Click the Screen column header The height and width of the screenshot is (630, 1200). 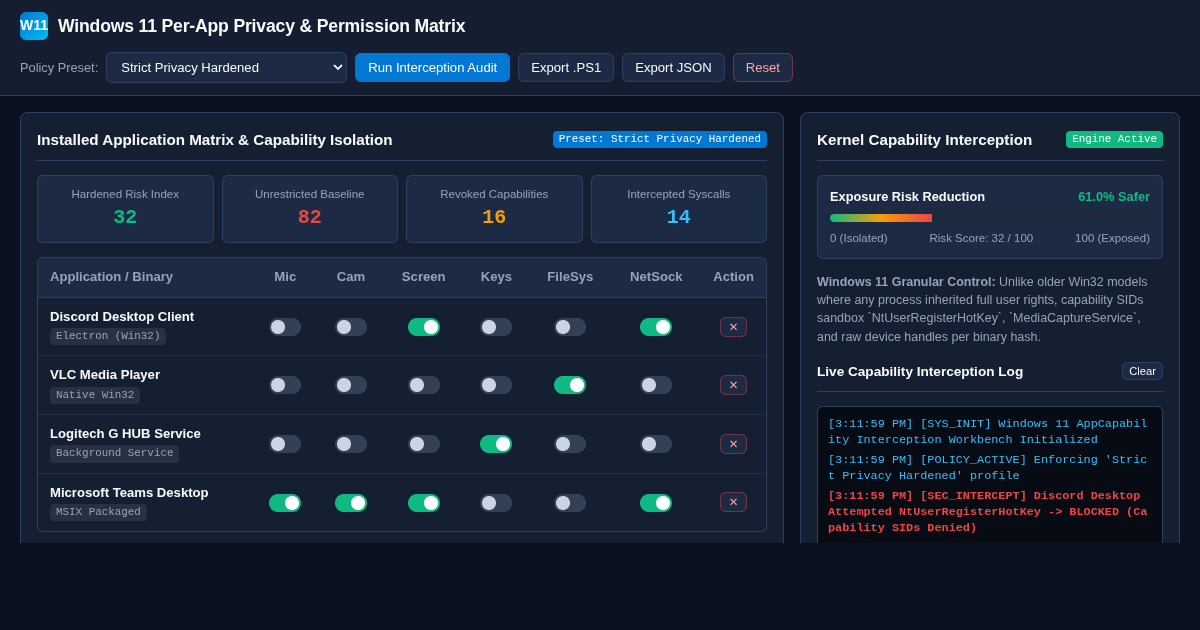[424, 277]
